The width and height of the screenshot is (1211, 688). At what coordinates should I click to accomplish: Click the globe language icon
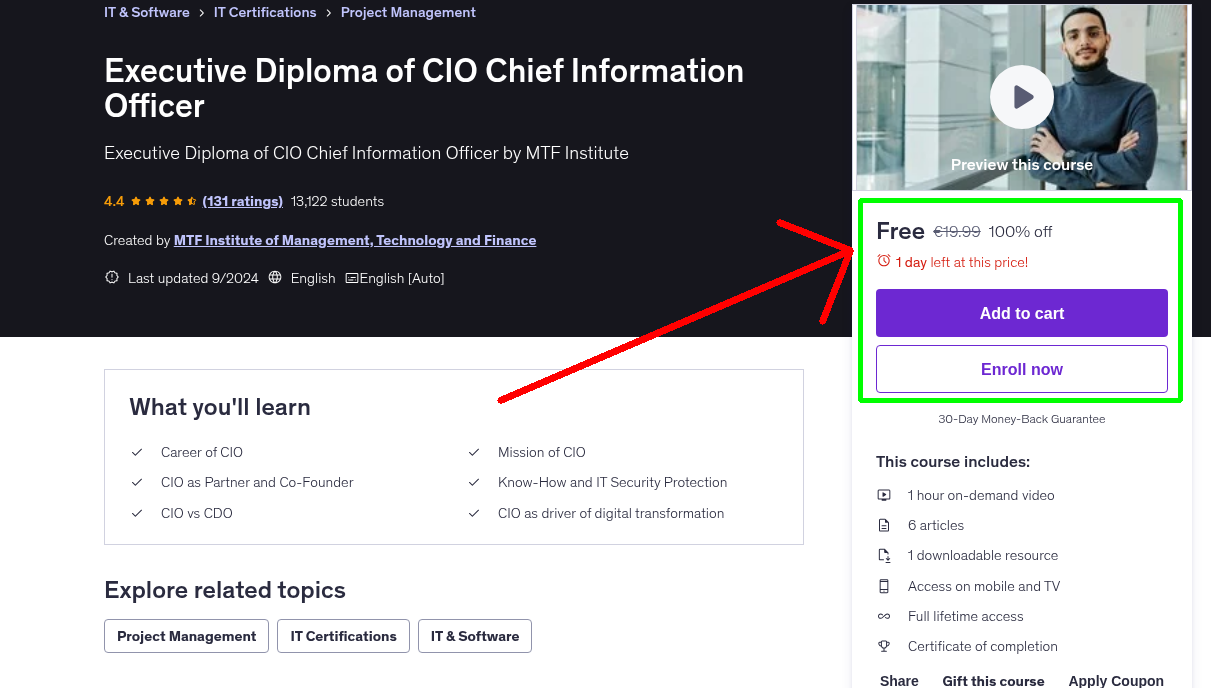[x=275, y=278]
